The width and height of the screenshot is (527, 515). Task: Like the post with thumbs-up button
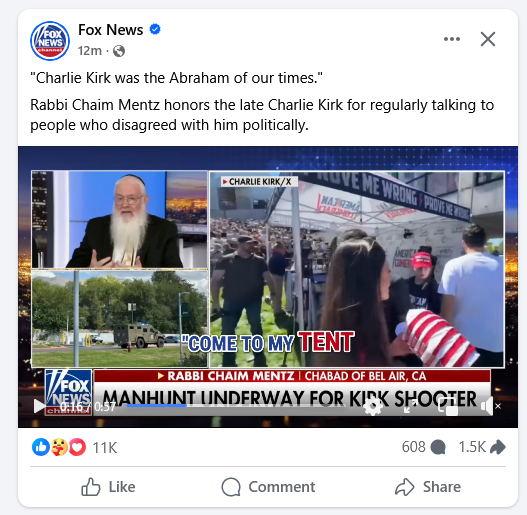(108, 487)
